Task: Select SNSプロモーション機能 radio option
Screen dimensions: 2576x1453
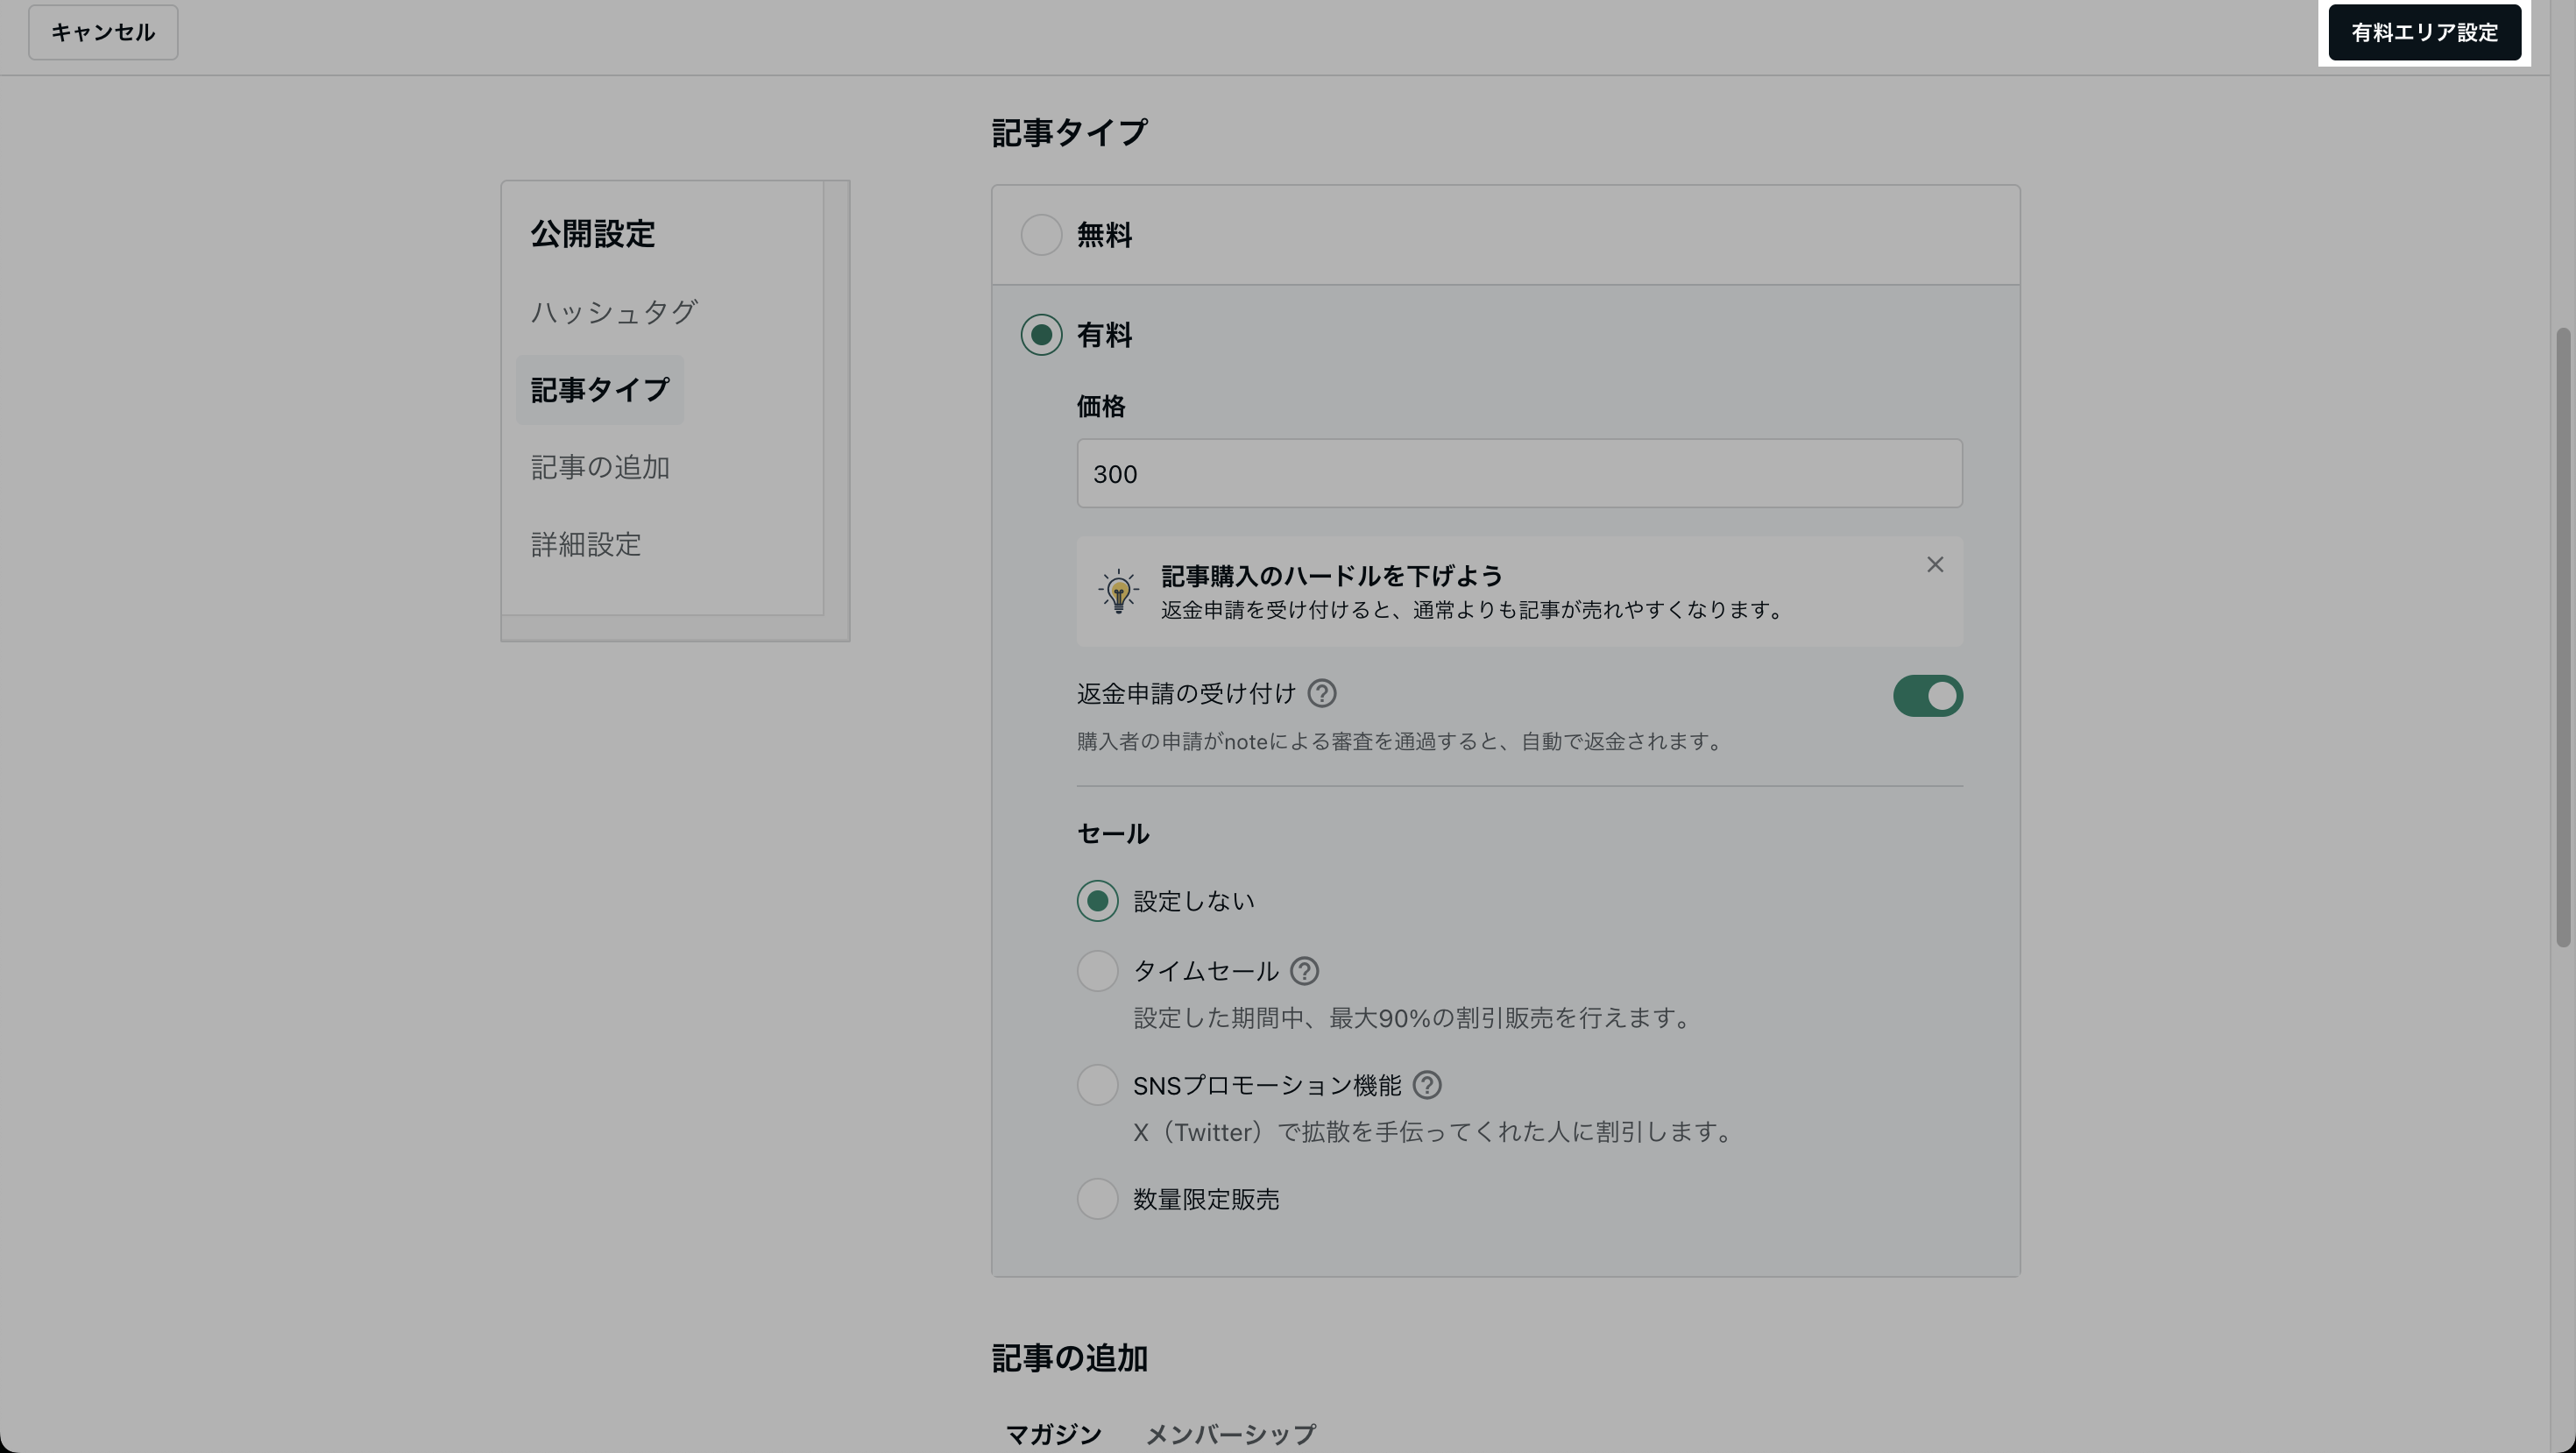Action: (1097, 1085)
